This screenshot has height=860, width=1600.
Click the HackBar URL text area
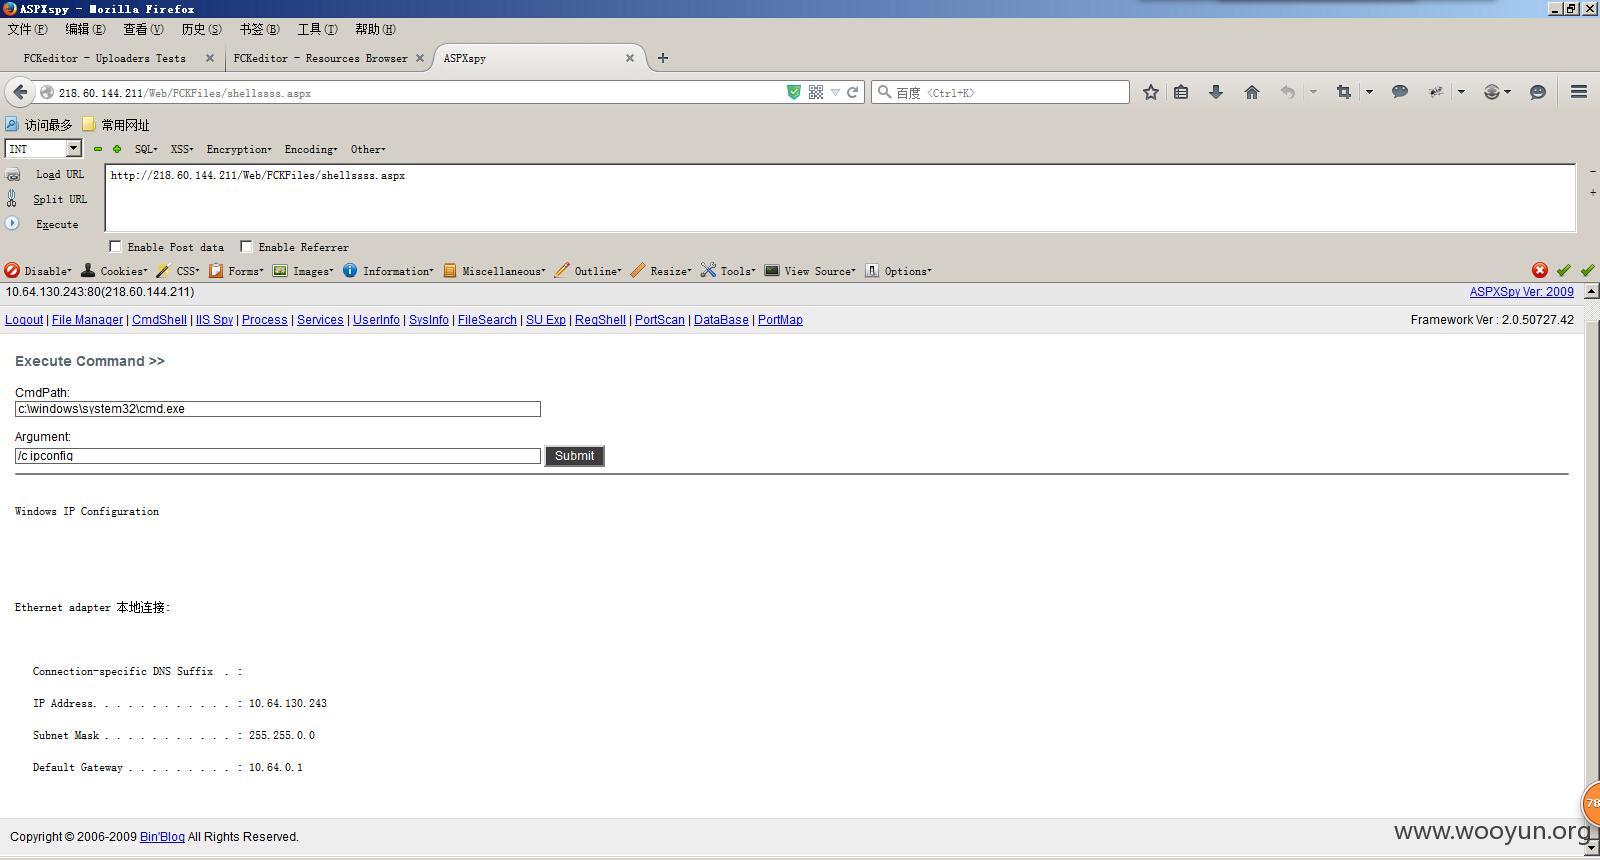pos(840,198)
